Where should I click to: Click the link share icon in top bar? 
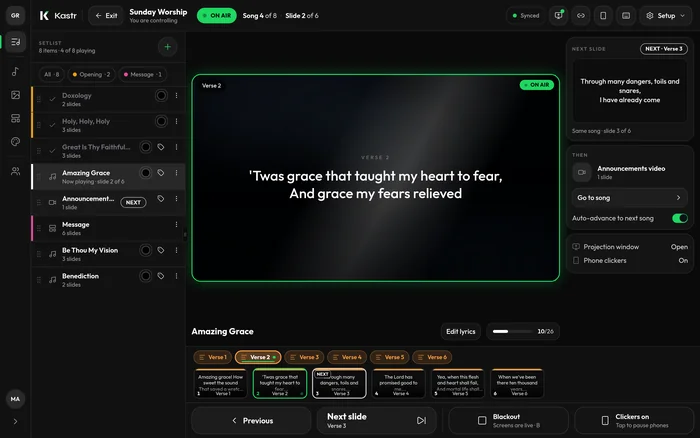point(581,16)
